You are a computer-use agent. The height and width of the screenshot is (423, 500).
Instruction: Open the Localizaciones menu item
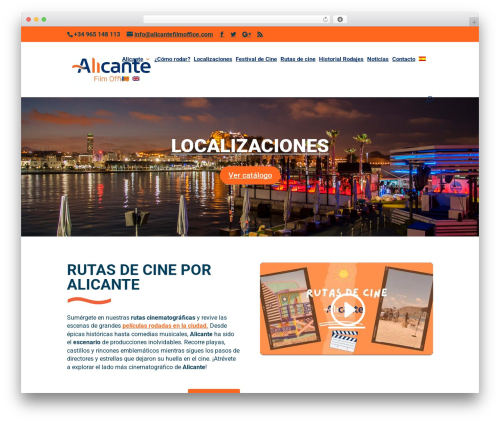[x=213, y=59]
